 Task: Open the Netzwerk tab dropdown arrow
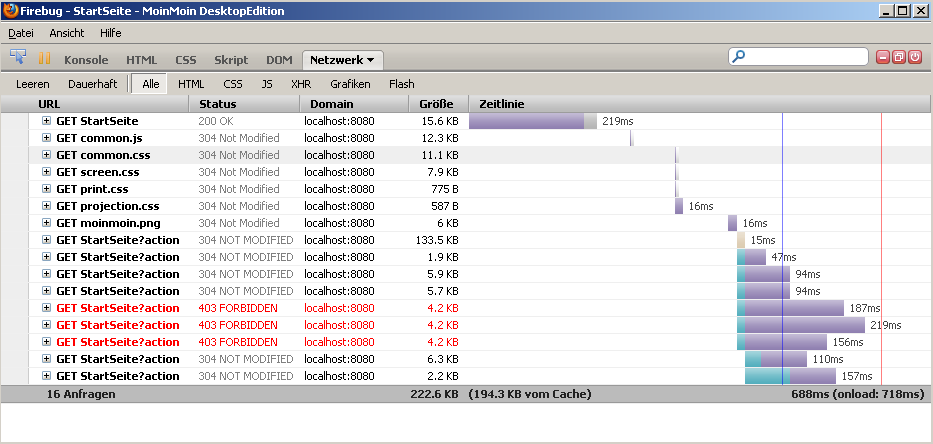pyautogui.click(x=371, y=60)
